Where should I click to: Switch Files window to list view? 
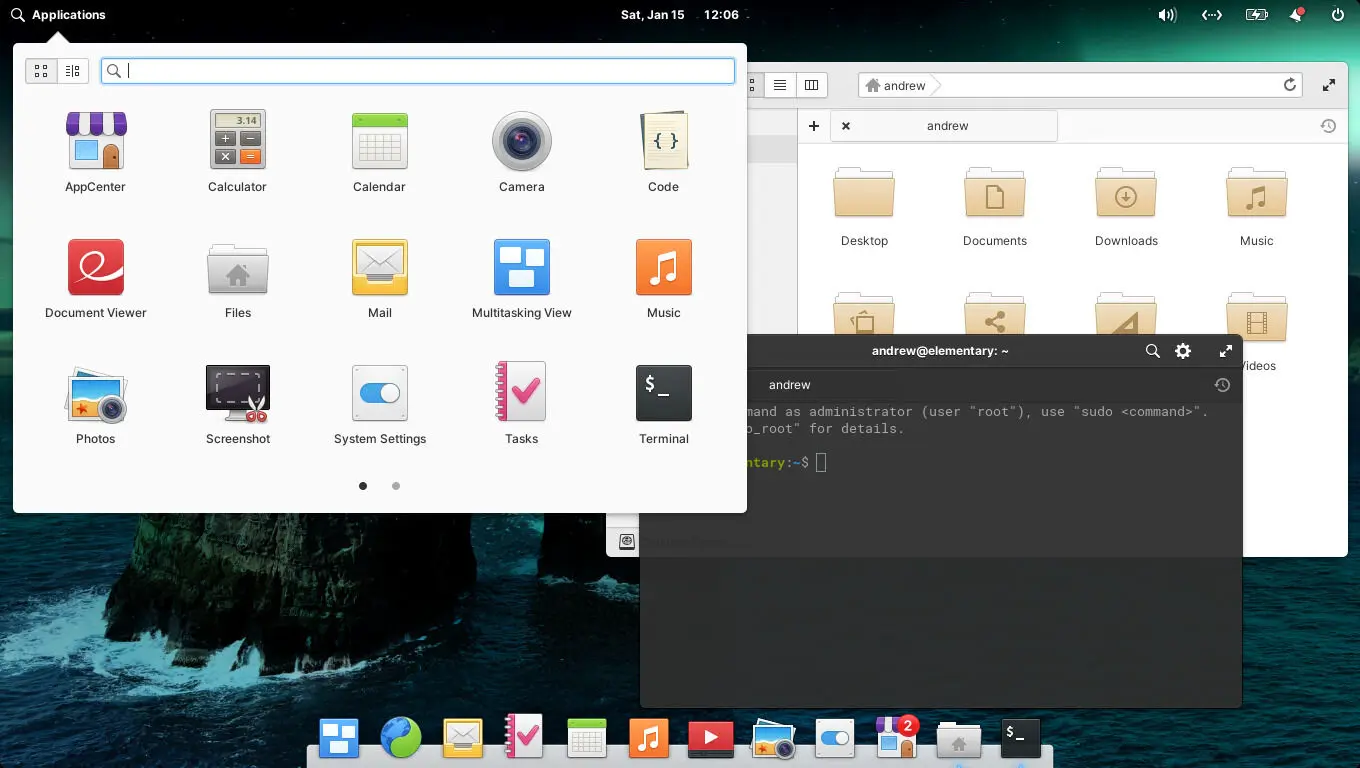tap(780, 85)
